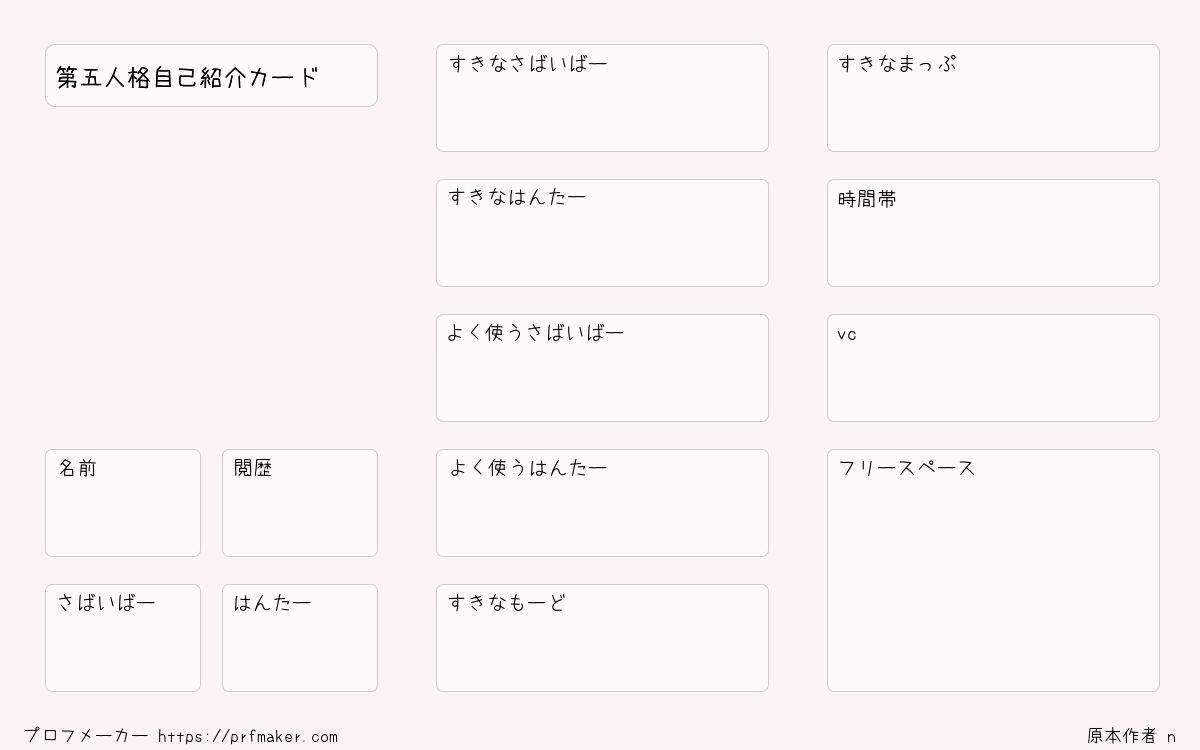Click the 第五人格自己紹介カード title box
Viewport: 1200px width, 750px height.
[x=211, y=75]
